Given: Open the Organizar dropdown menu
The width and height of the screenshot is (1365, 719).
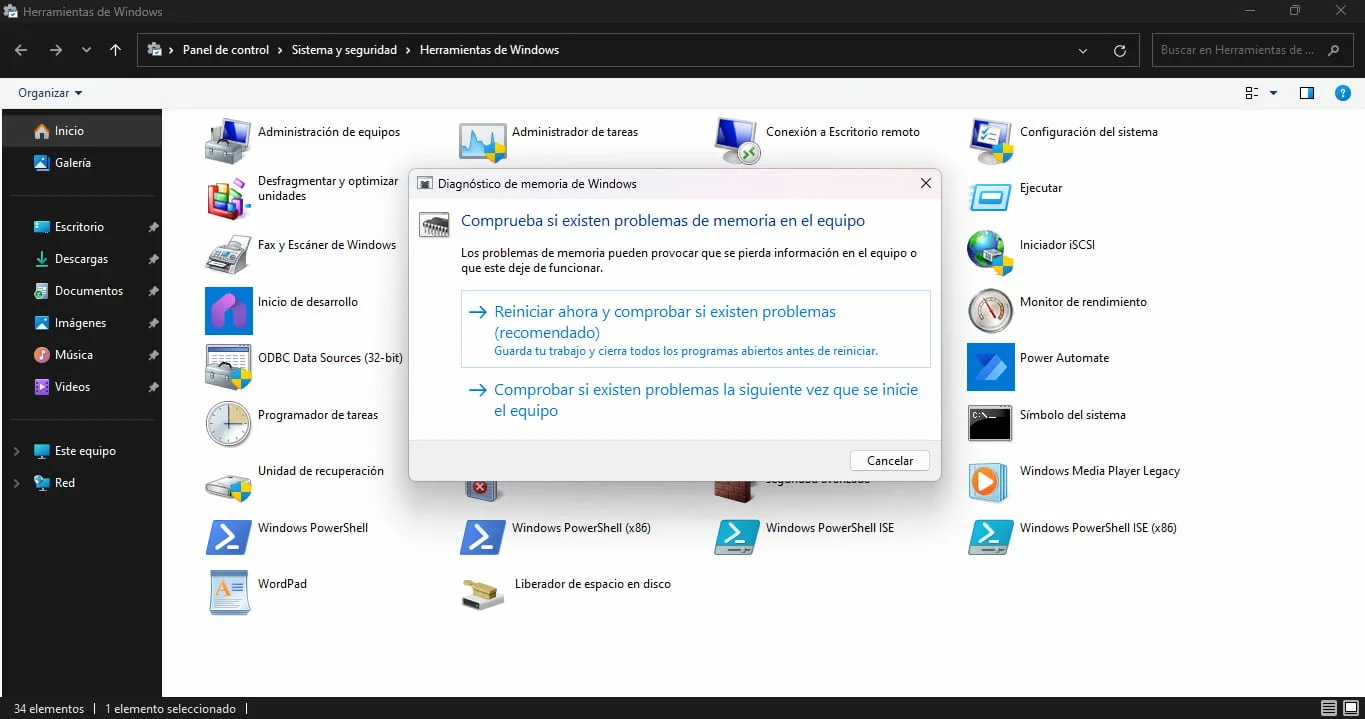Looking at the screenshot, I should point(50,93).
